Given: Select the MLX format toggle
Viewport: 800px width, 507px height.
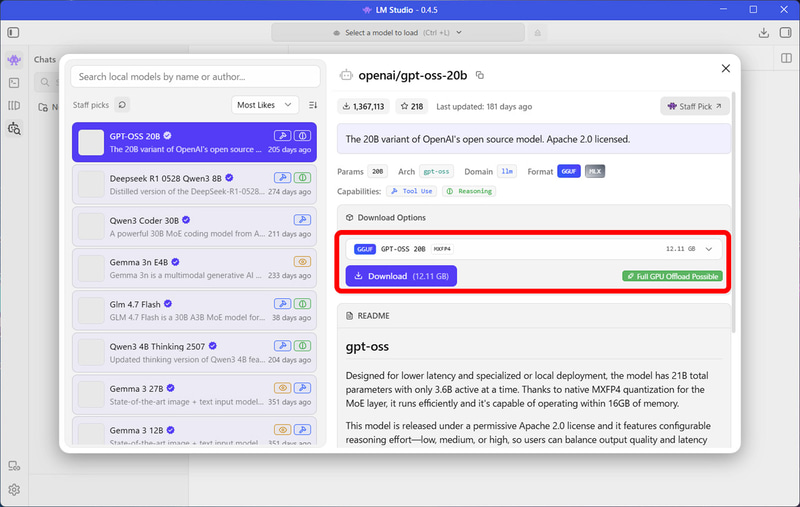Looking at the screenshot, I should pyautogui.click(x=595, y=171).
